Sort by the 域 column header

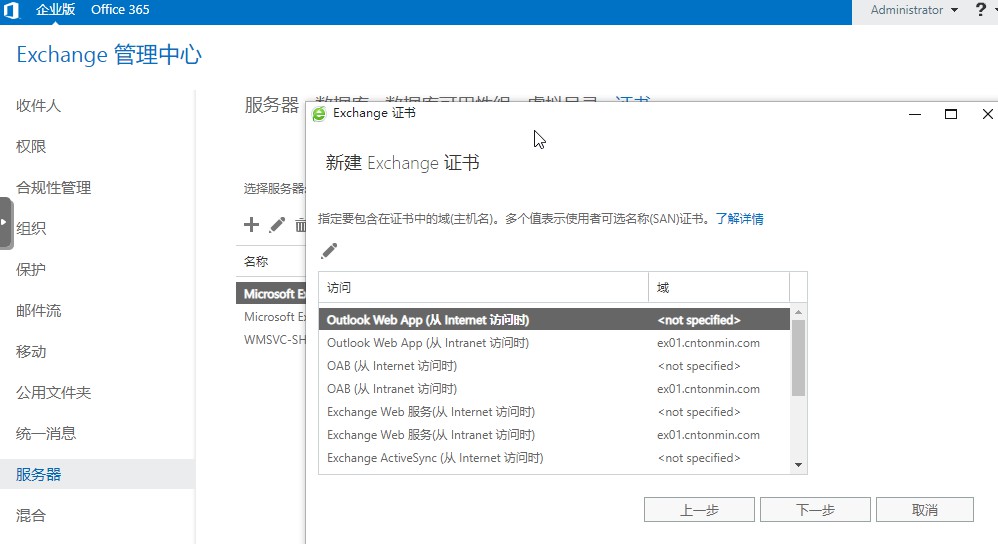pyautogui.click(x=719, y=288)
